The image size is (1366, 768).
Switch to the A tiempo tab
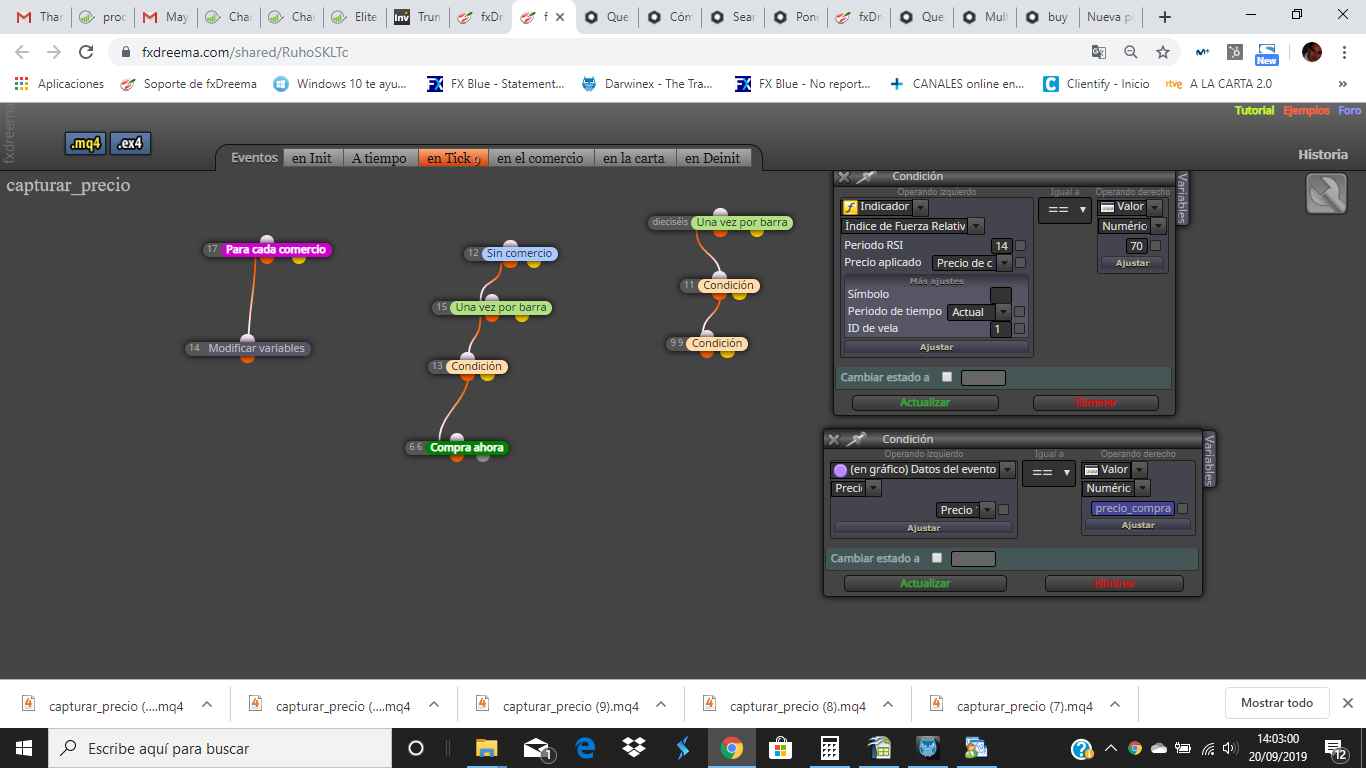tap(379, 158)
